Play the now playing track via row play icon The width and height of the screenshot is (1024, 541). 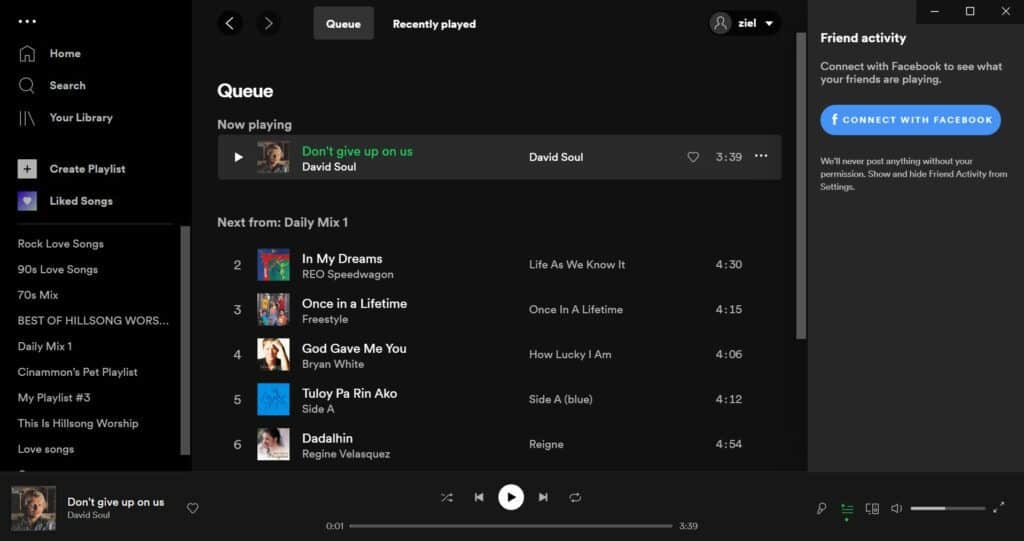coord(238,157)
